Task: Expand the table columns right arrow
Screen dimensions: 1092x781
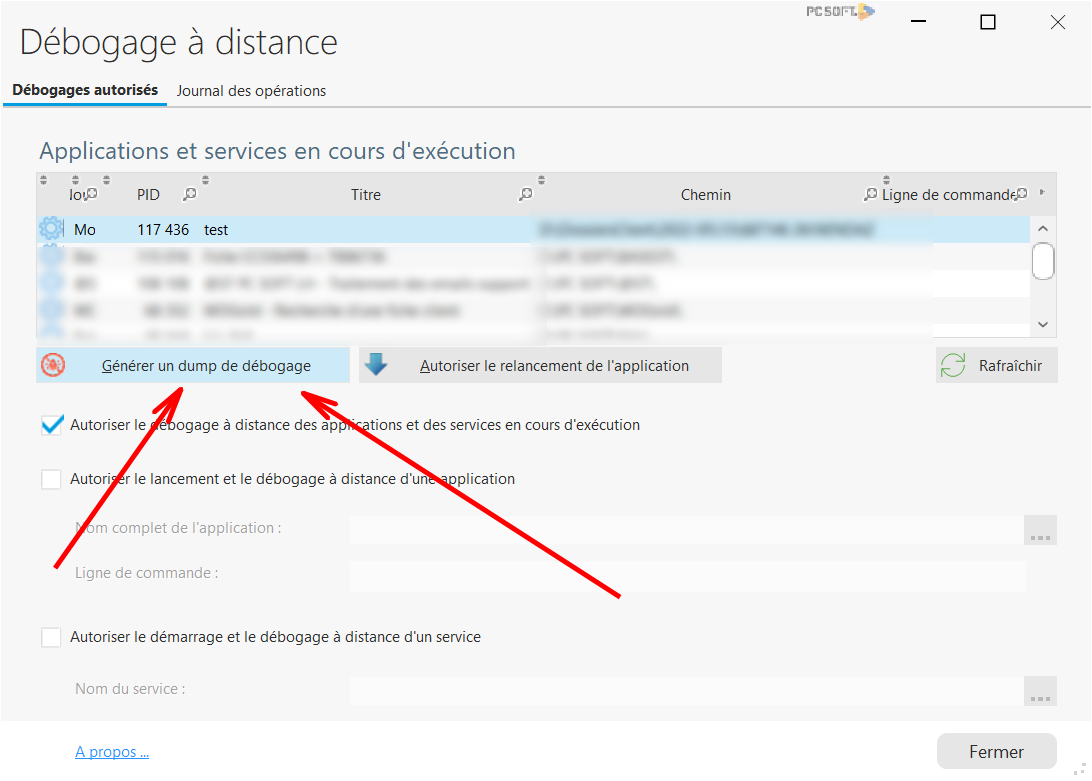Action: 1042,192
